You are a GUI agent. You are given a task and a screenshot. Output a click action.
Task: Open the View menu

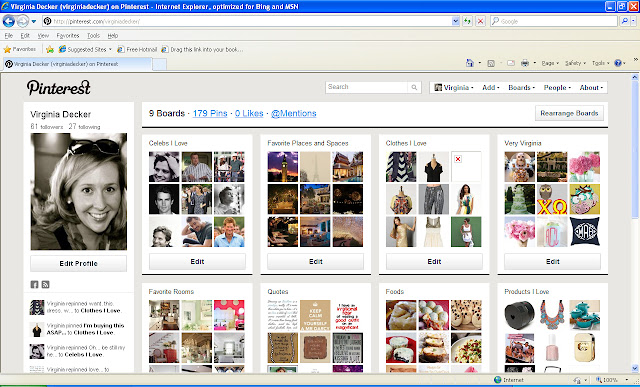click(x=43, y=36)
